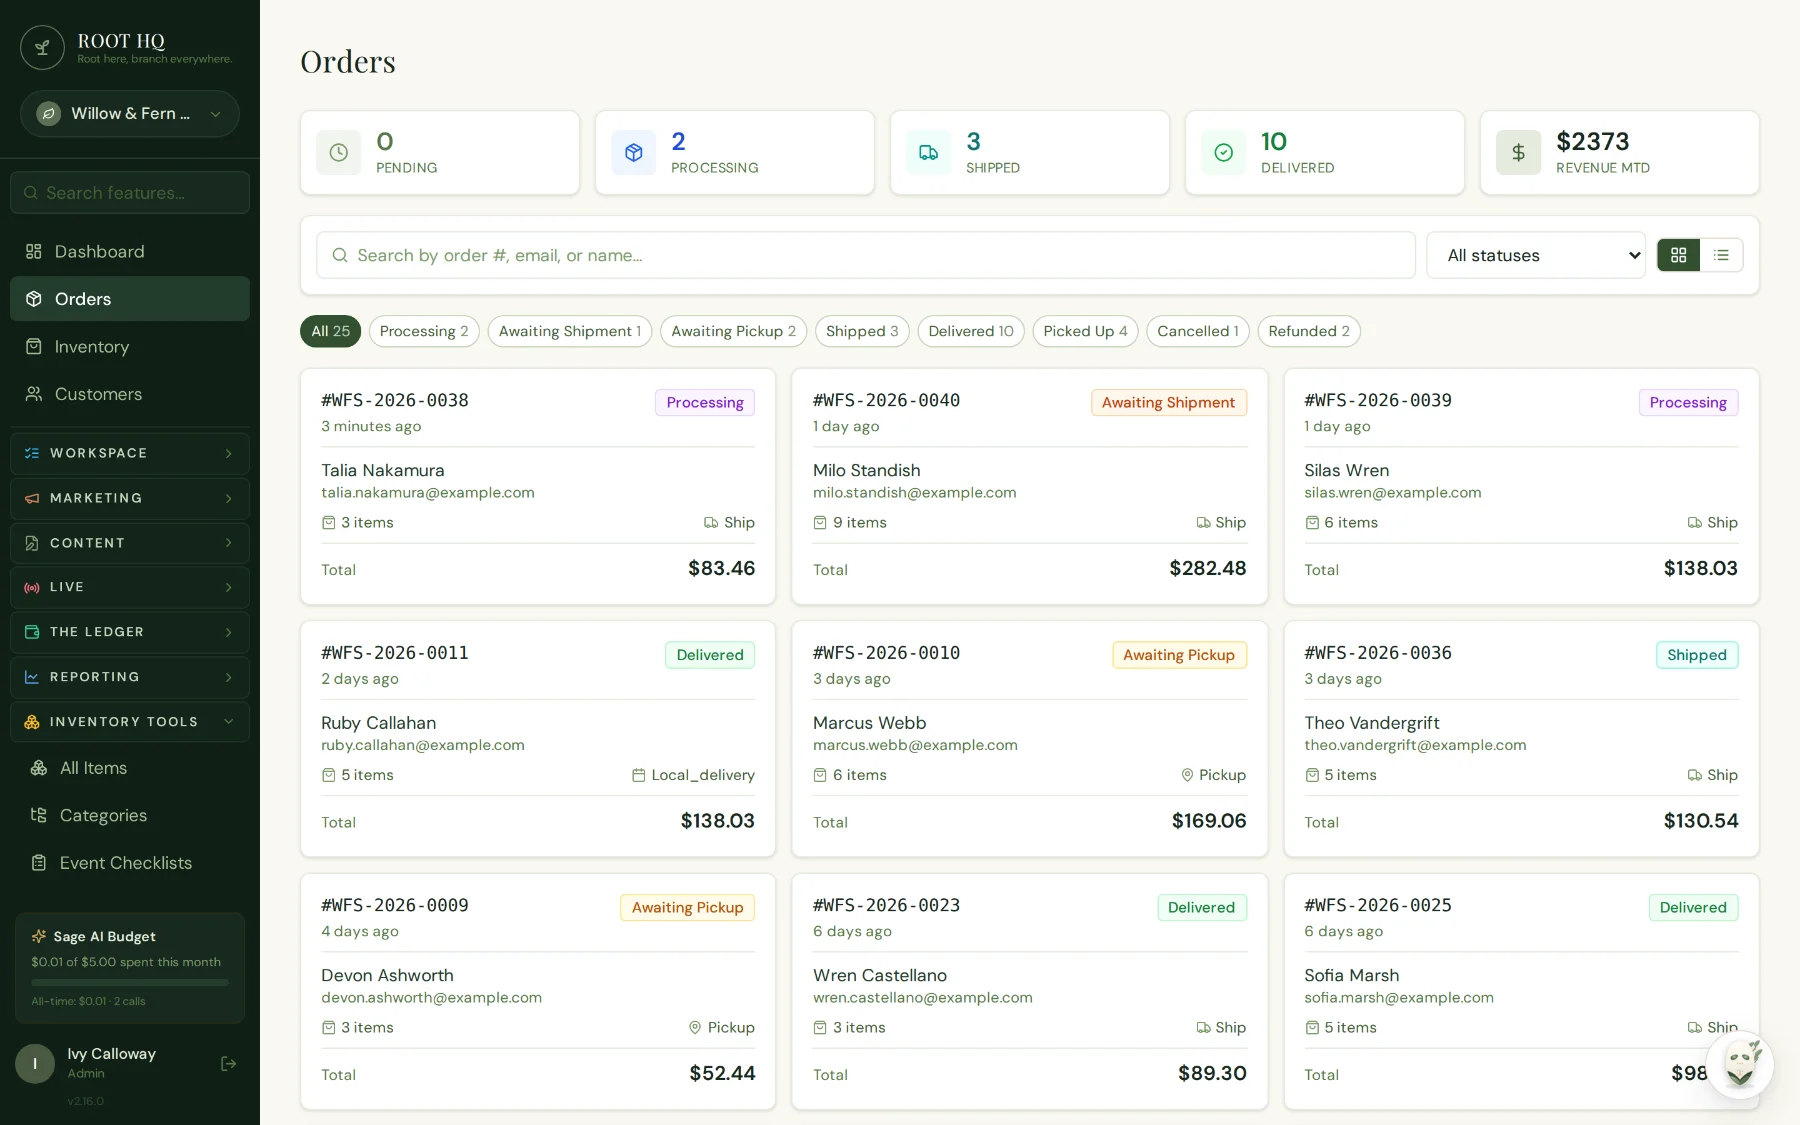Open Event Checklists
Screen dimensions: 1800x1125
(130, 863)
